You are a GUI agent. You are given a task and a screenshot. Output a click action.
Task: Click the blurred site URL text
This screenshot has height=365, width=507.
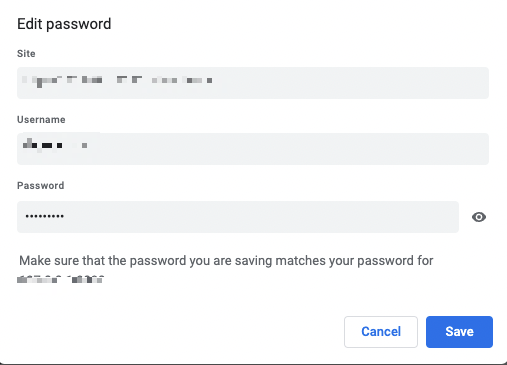[x=117, y=80]
